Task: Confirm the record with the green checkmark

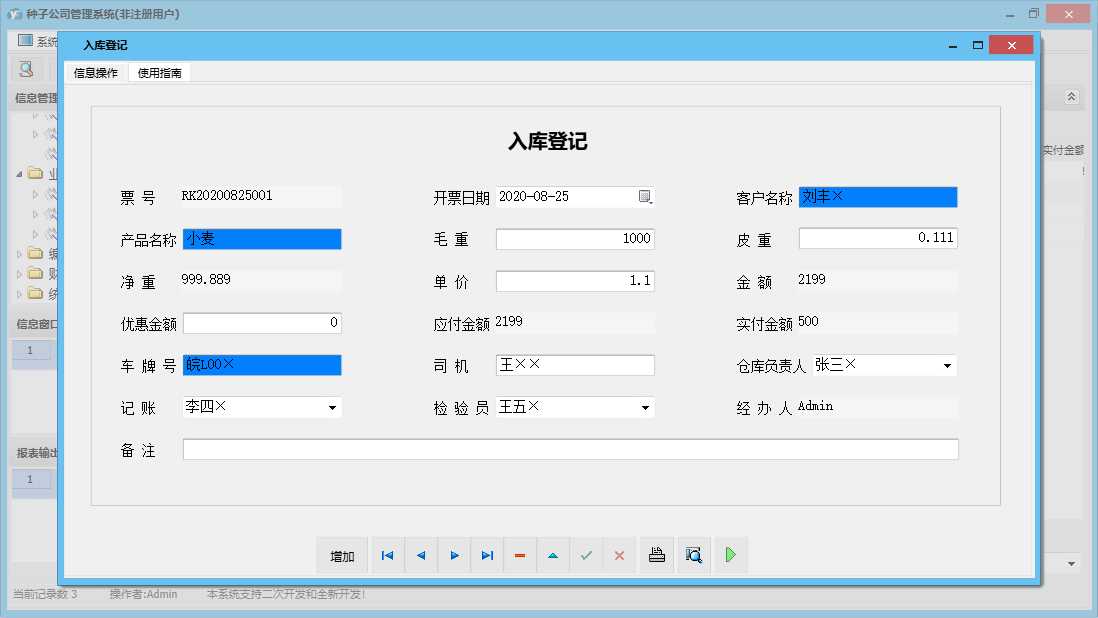Action: pyautogui.click(x=586, y=555)
